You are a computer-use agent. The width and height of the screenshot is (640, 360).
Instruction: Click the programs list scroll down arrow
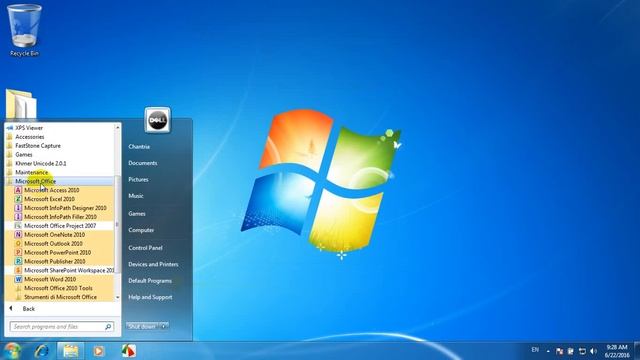coord(118,298)
